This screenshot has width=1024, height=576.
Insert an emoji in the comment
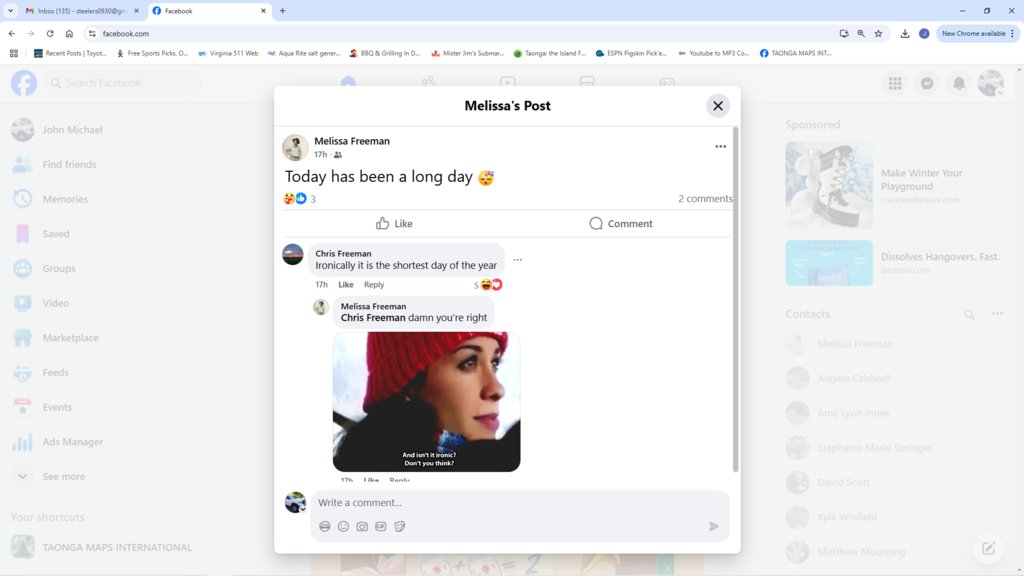click(344, 526)
